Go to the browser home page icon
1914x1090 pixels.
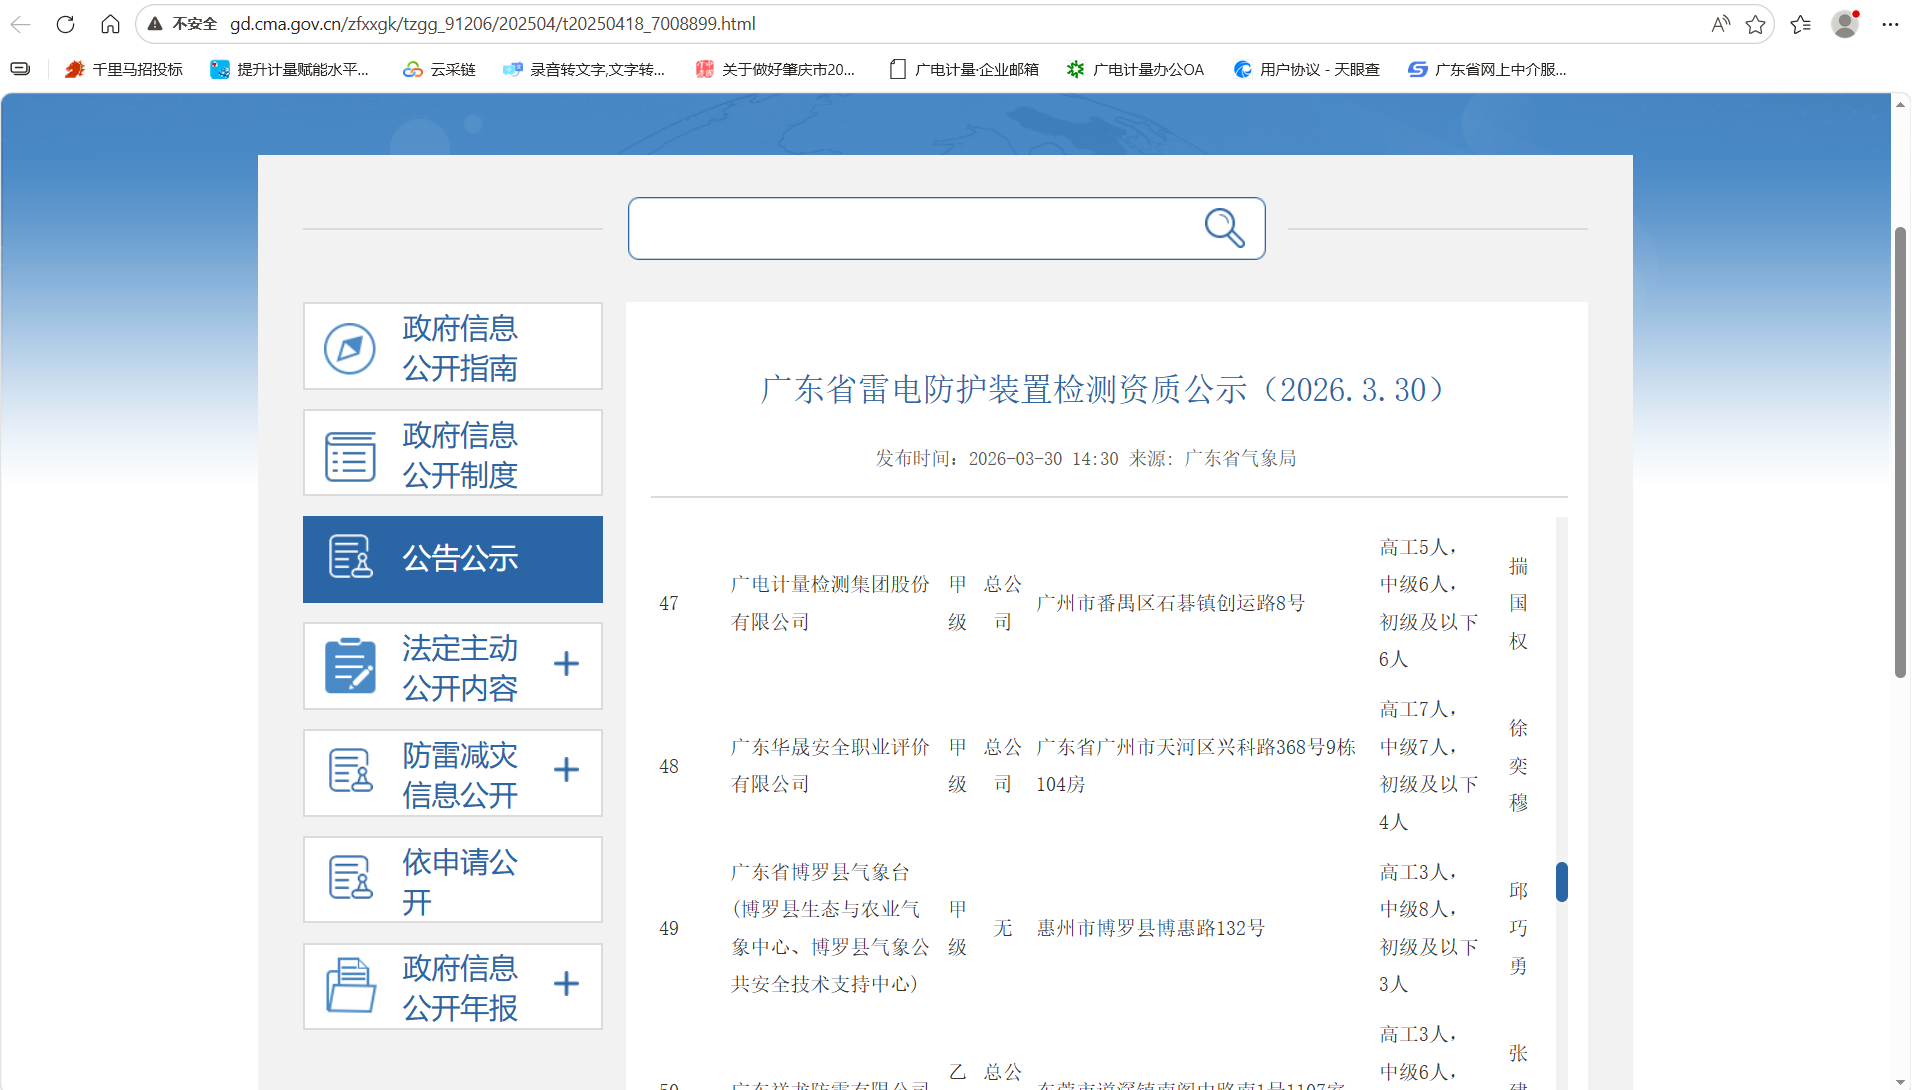pyautogui.click(x=111, y=24)
